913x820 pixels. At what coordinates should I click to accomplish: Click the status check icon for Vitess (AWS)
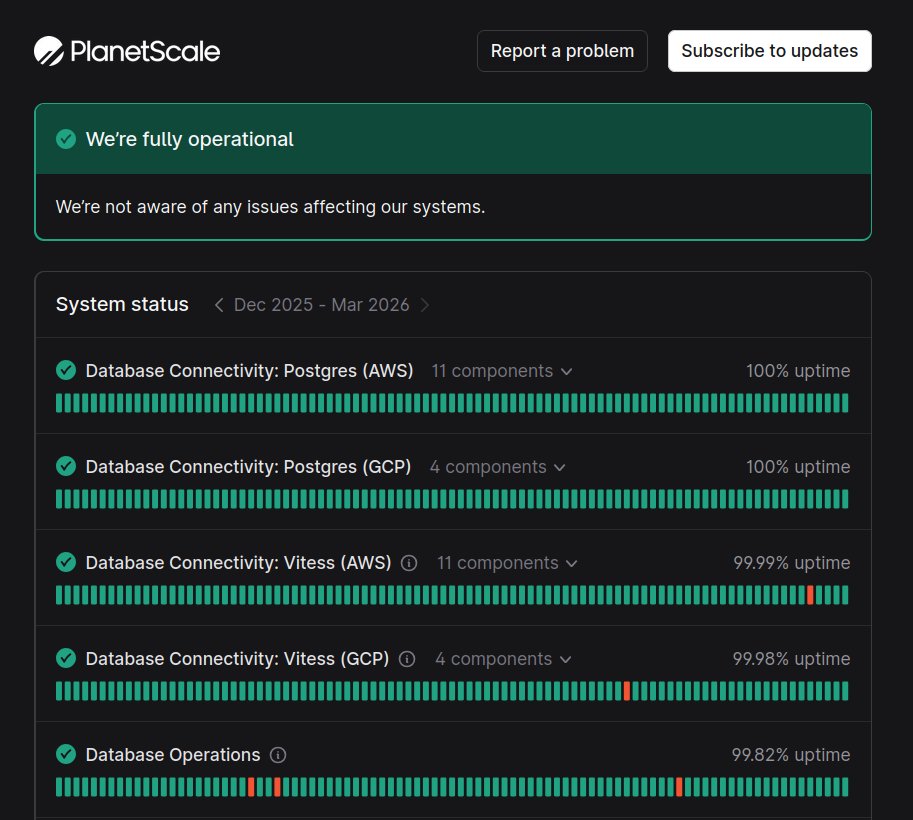(66, 563)
